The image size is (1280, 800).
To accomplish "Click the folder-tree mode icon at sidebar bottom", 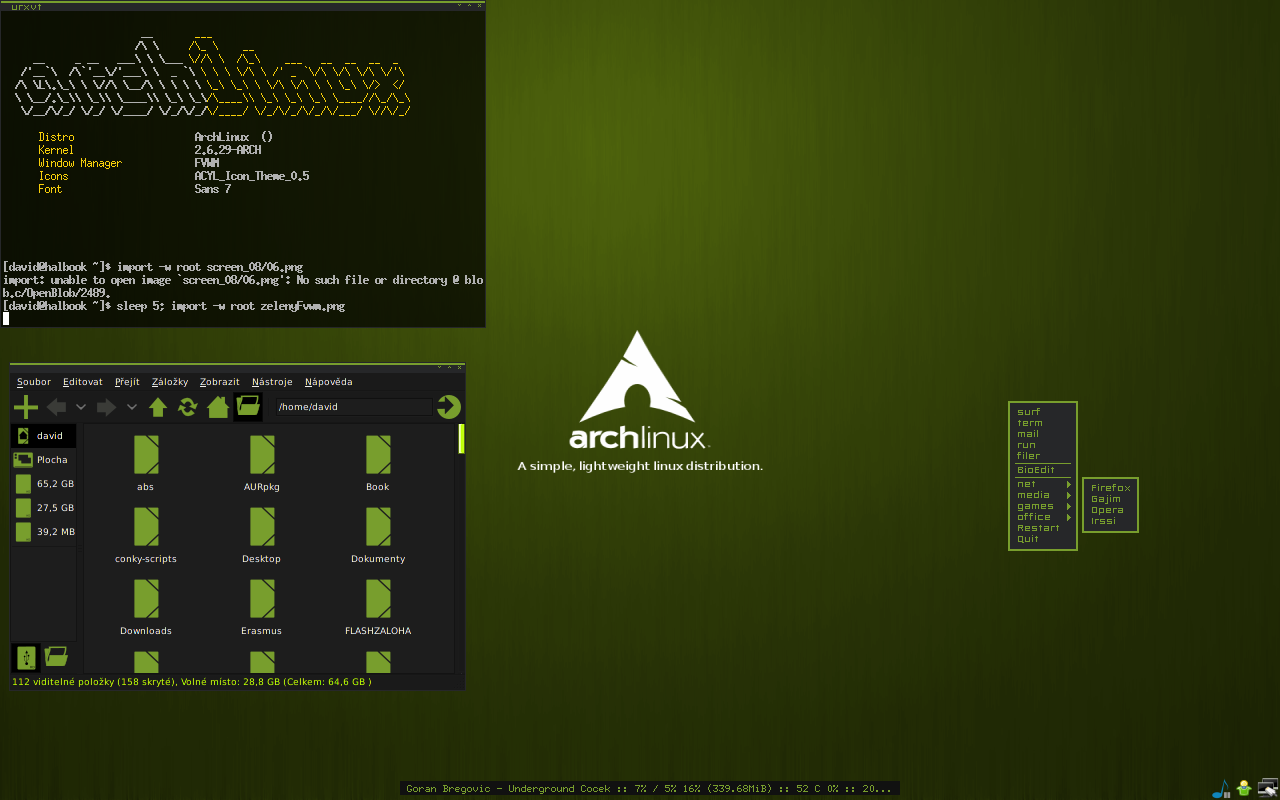I will [x=56, y=657].
